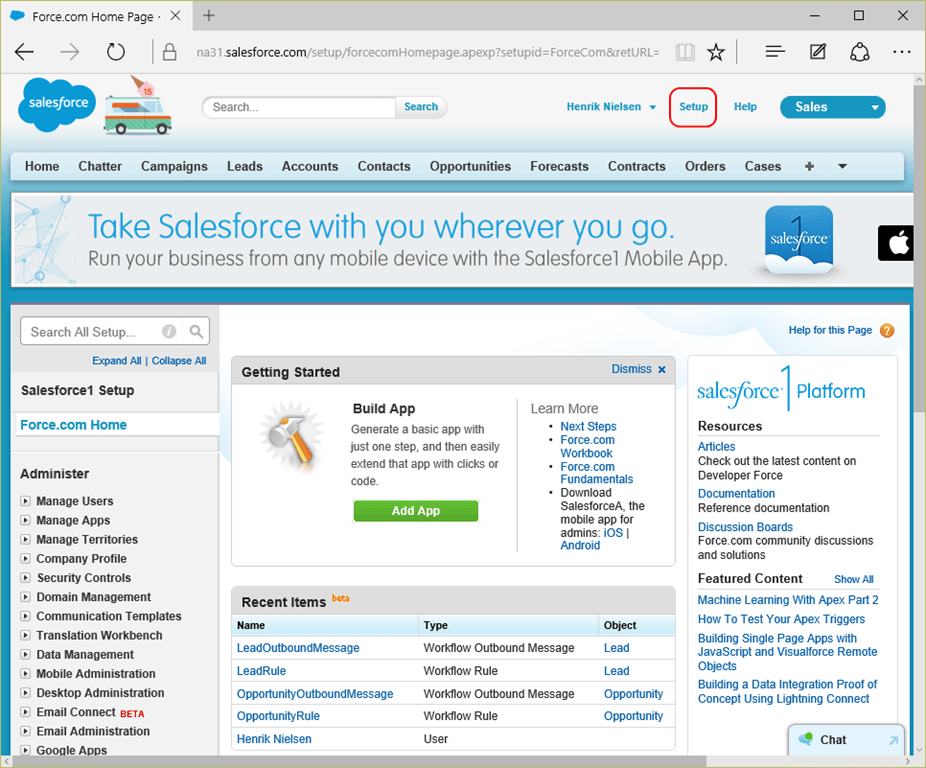Open the reading view book icon

[x=685, y=52]
